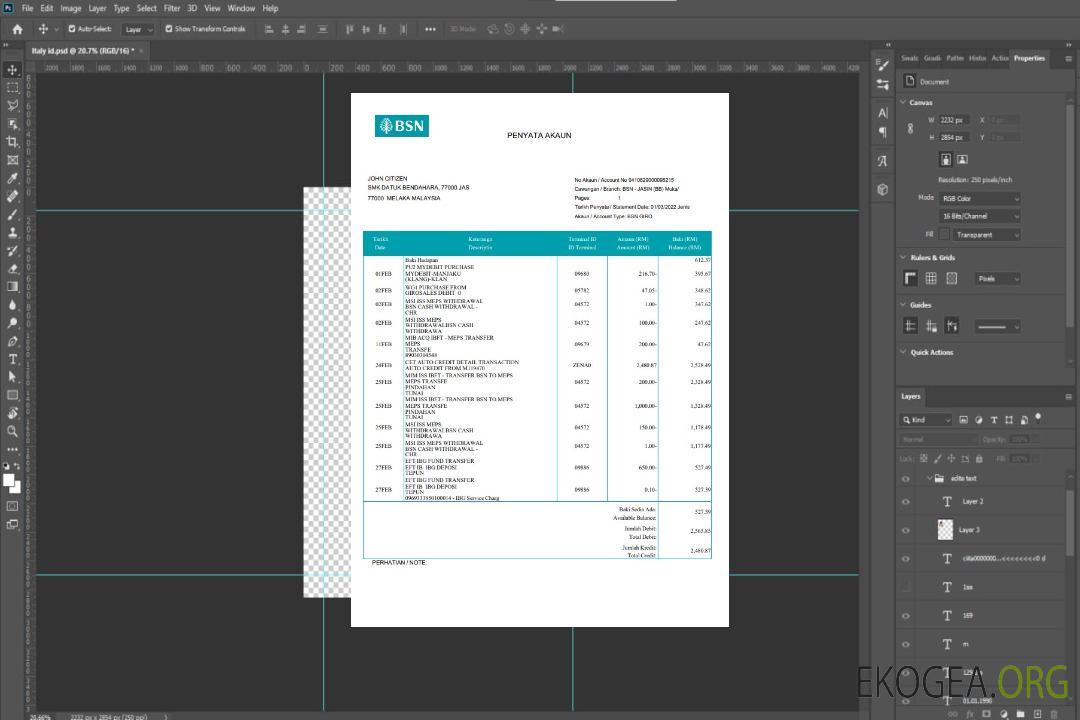Hide the '169' text layer
The width and height of the screenshot is (1080, 720).
[906, 616]
